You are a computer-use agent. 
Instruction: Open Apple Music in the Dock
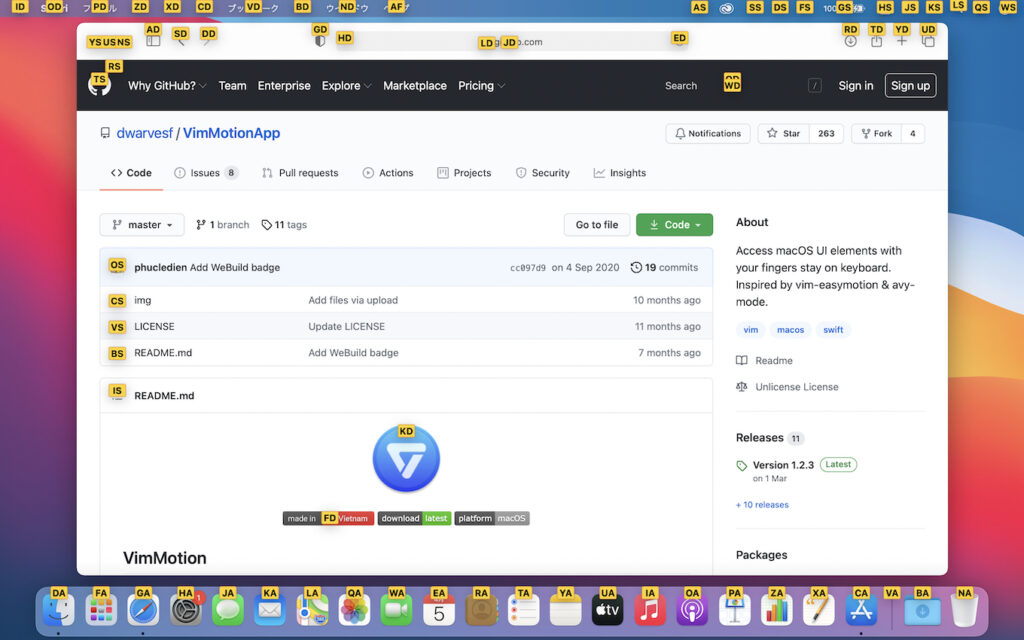(650, 609)
